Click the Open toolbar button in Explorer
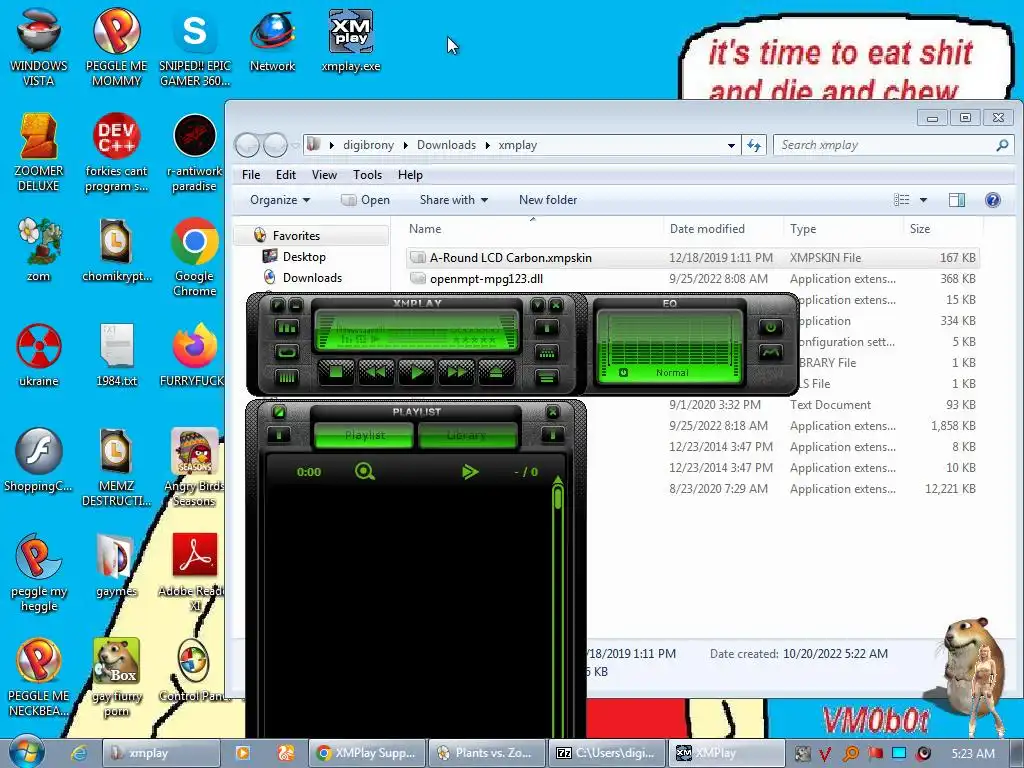This screenshot has width=1024, height=768. pos(366,200)
